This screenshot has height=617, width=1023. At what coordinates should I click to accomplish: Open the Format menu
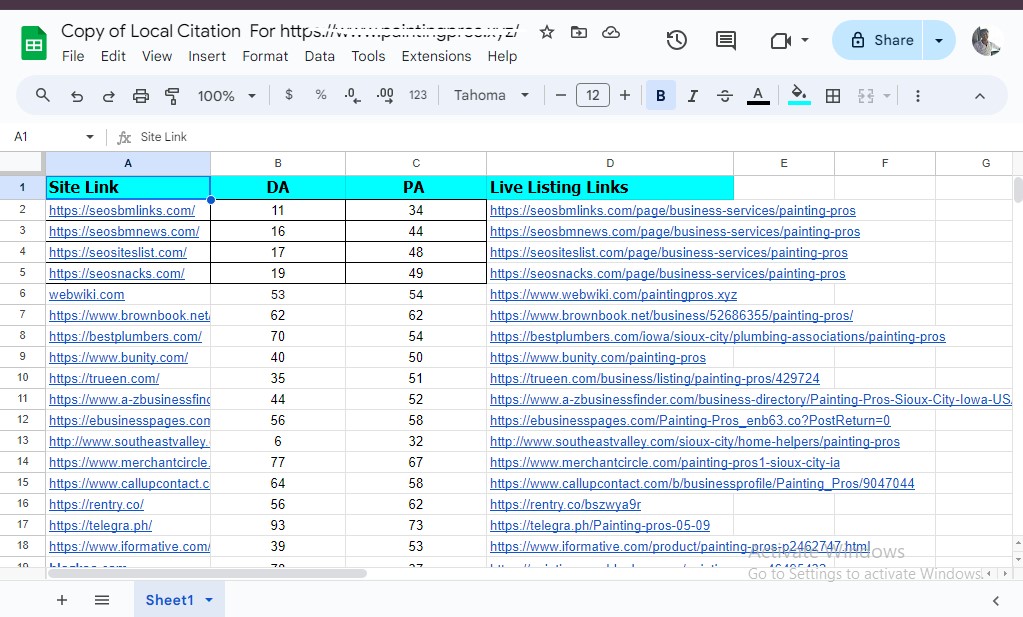pos(265,56)
